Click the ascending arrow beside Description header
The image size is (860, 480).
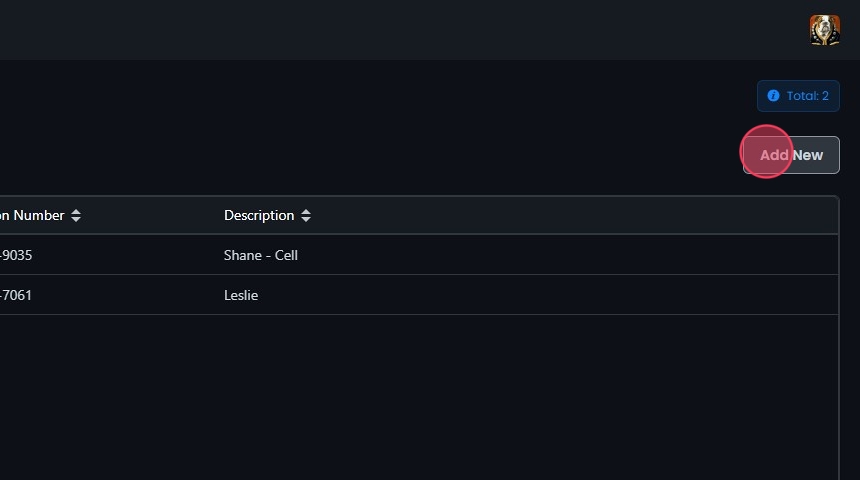[306, 211]
